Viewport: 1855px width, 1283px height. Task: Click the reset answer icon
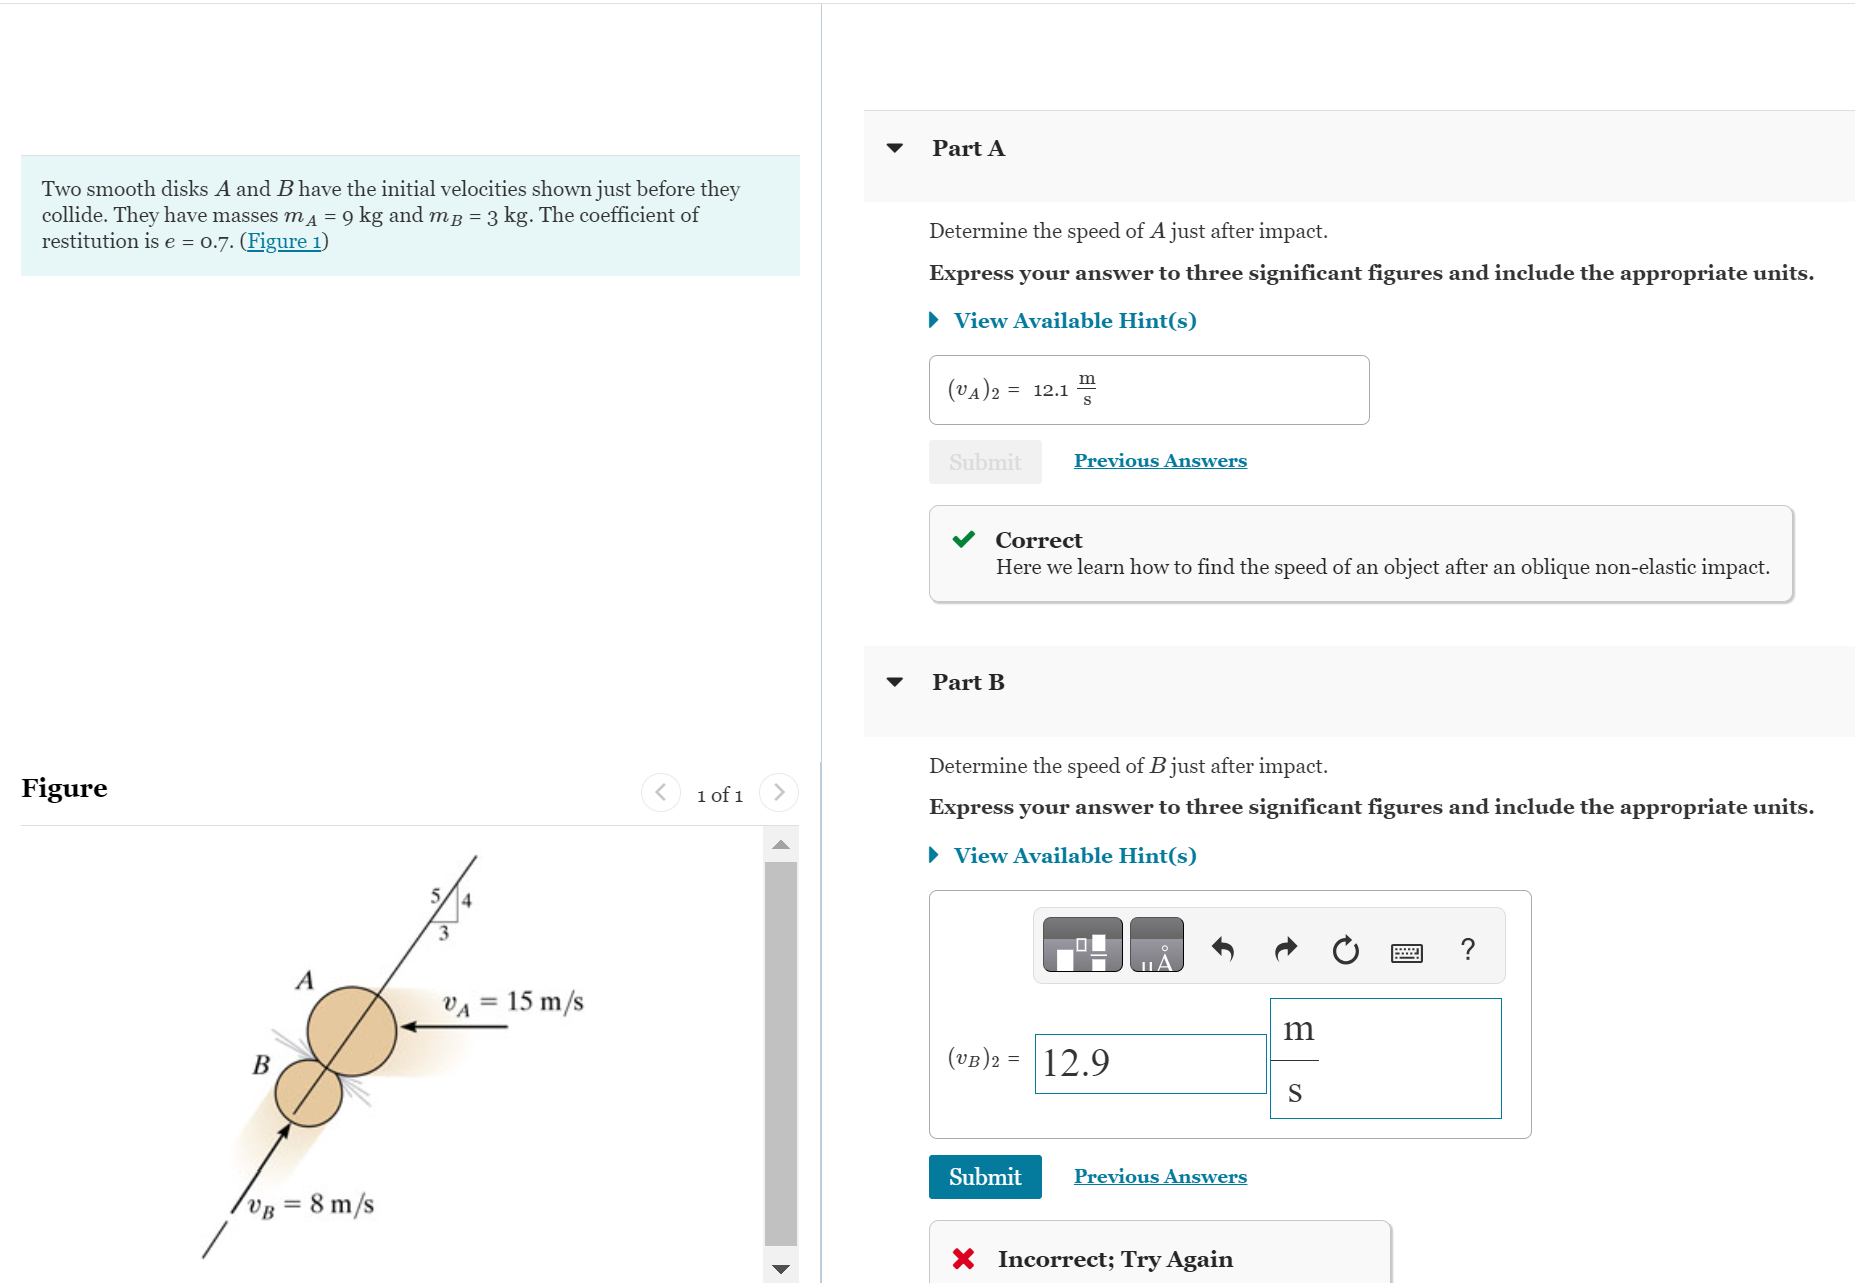[1345, 948]
